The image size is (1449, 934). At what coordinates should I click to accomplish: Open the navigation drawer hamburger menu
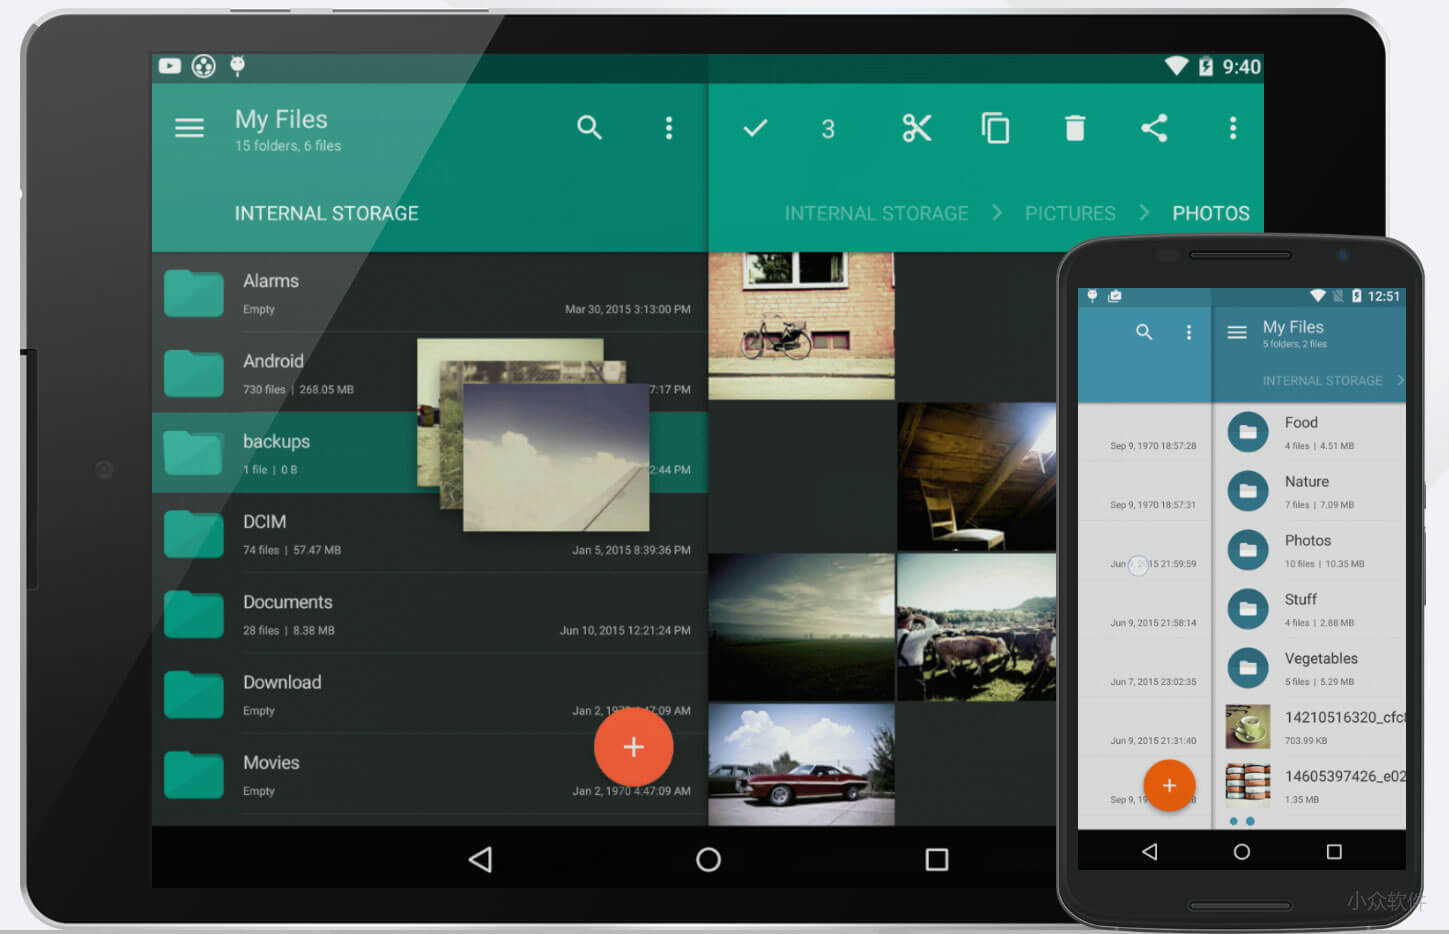click(189, 128)
